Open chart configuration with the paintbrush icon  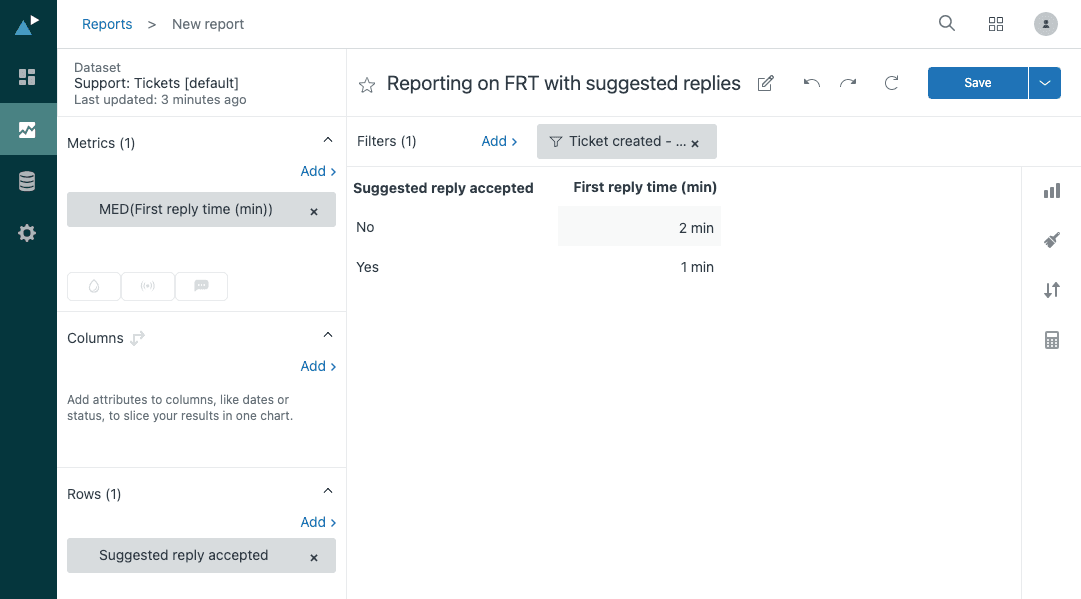1051,240
